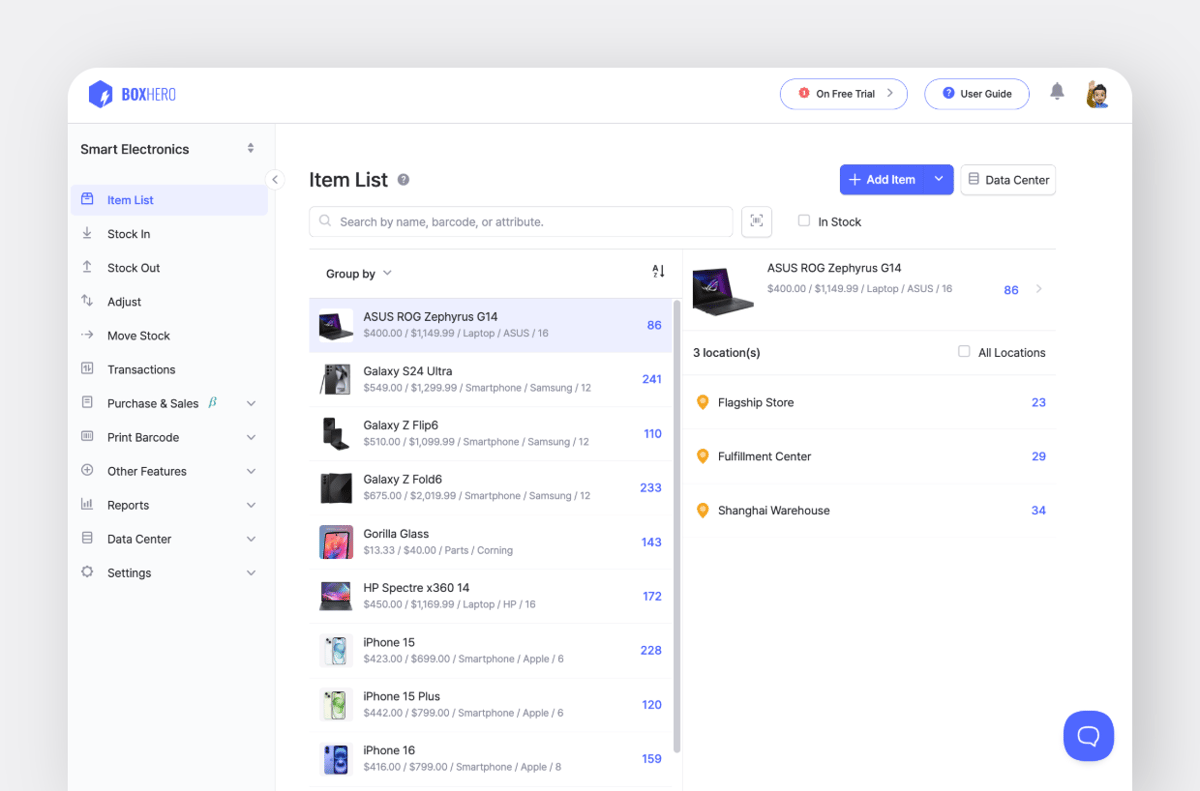Select the Stock Out sidebar icon

tap(88, 267)
